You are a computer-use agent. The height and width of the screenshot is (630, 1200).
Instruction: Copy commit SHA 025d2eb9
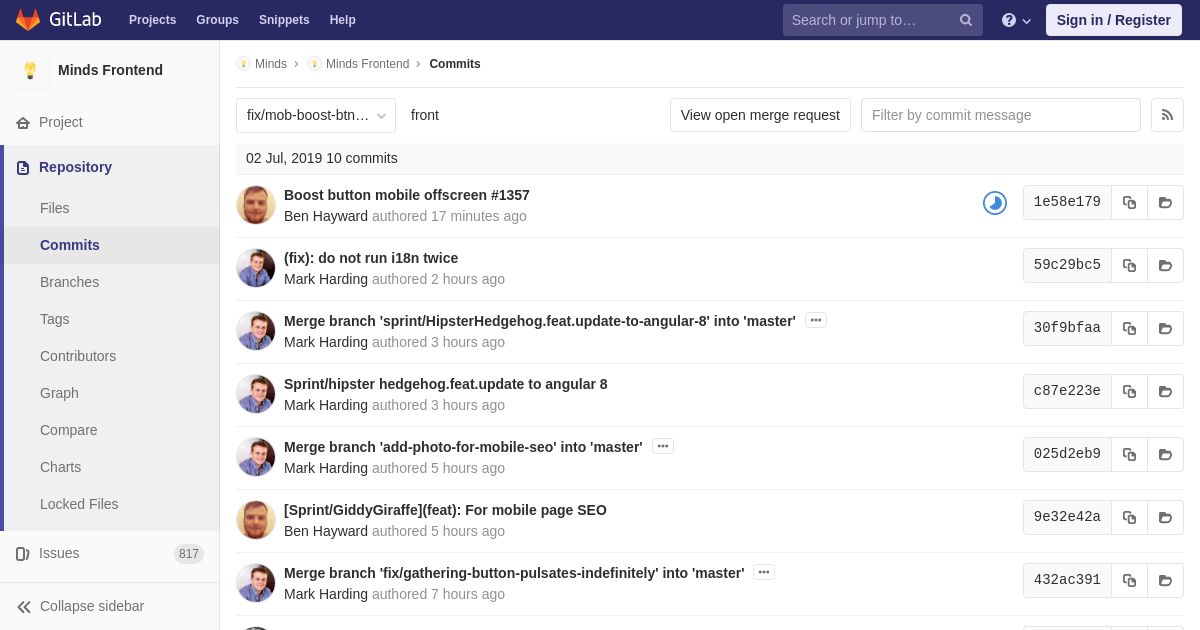(1129, 454)
